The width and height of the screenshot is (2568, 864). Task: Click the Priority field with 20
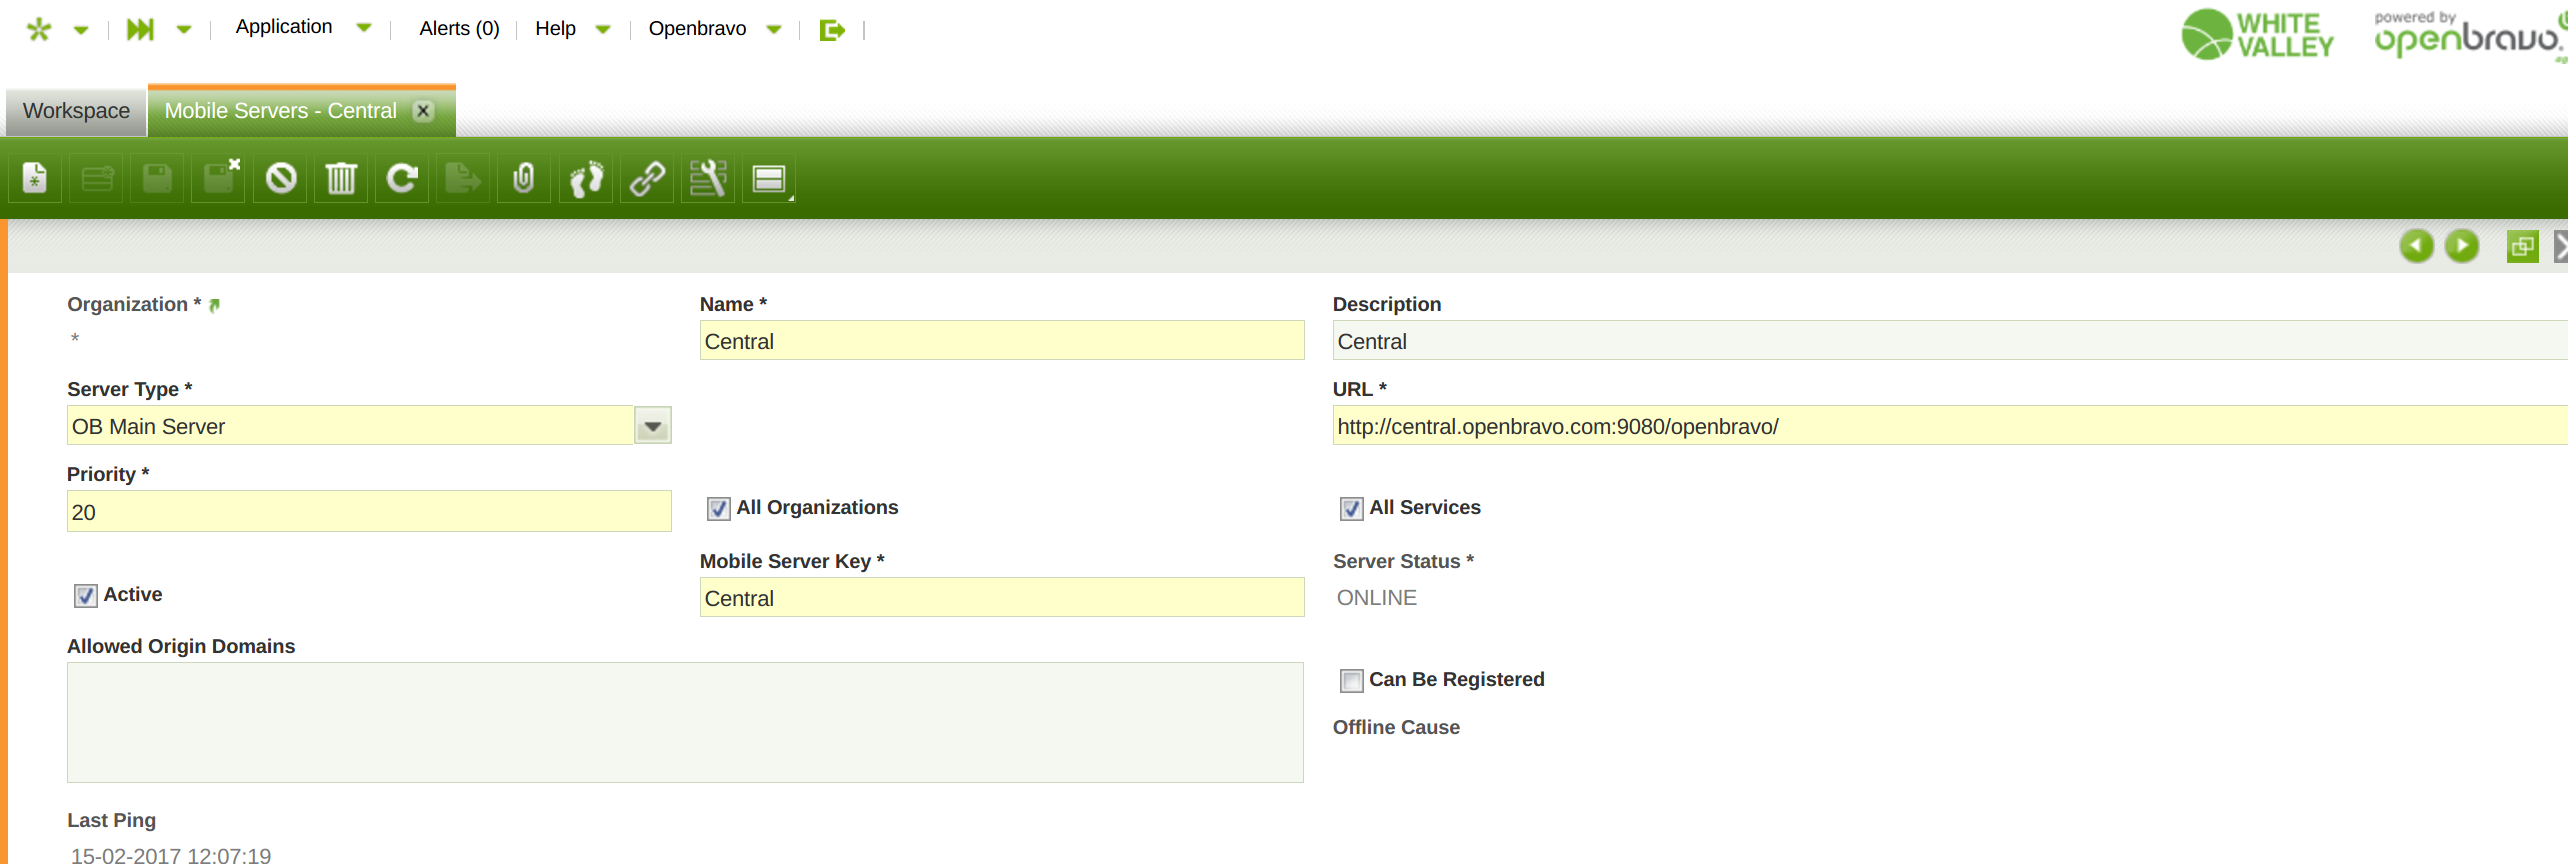(x=369, y=512)
